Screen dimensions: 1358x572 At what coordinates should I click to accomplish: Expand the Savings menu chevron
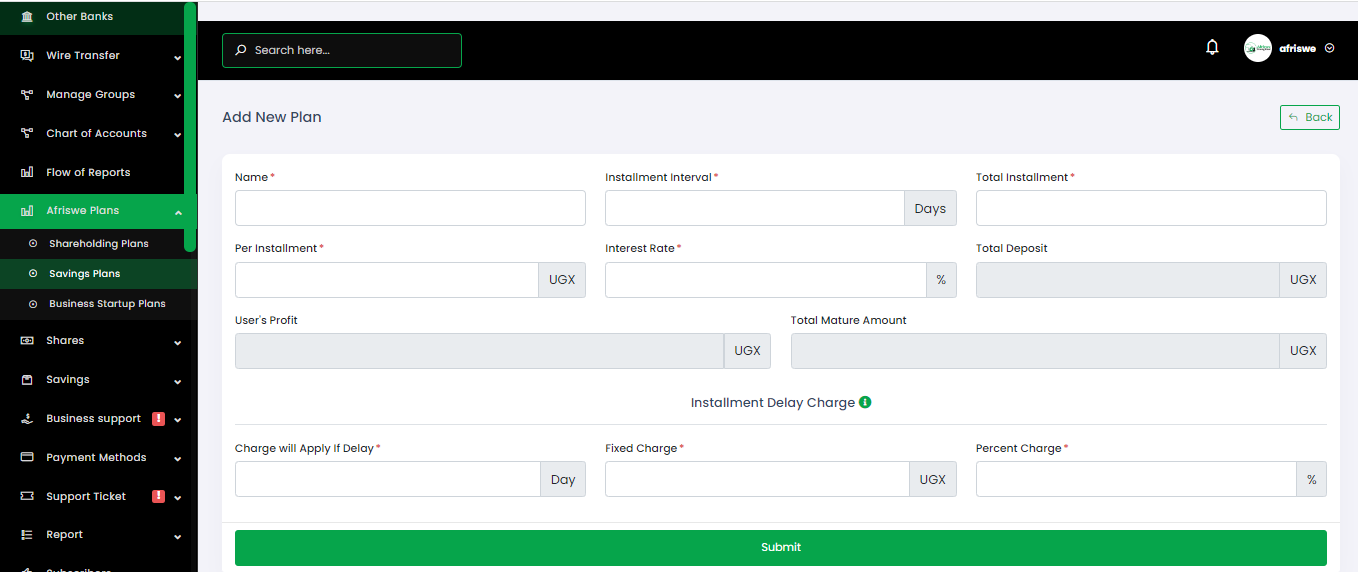pyautogui.click(x=177, y=381)
